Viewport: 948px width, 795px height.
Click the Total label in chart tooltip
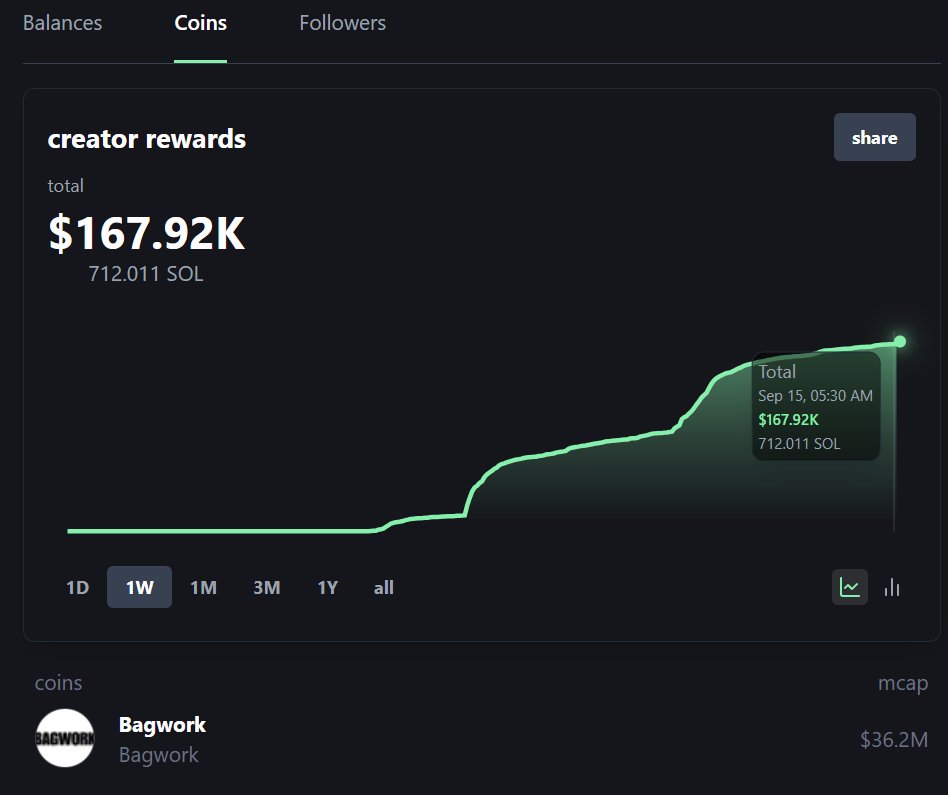click(777, 371)
